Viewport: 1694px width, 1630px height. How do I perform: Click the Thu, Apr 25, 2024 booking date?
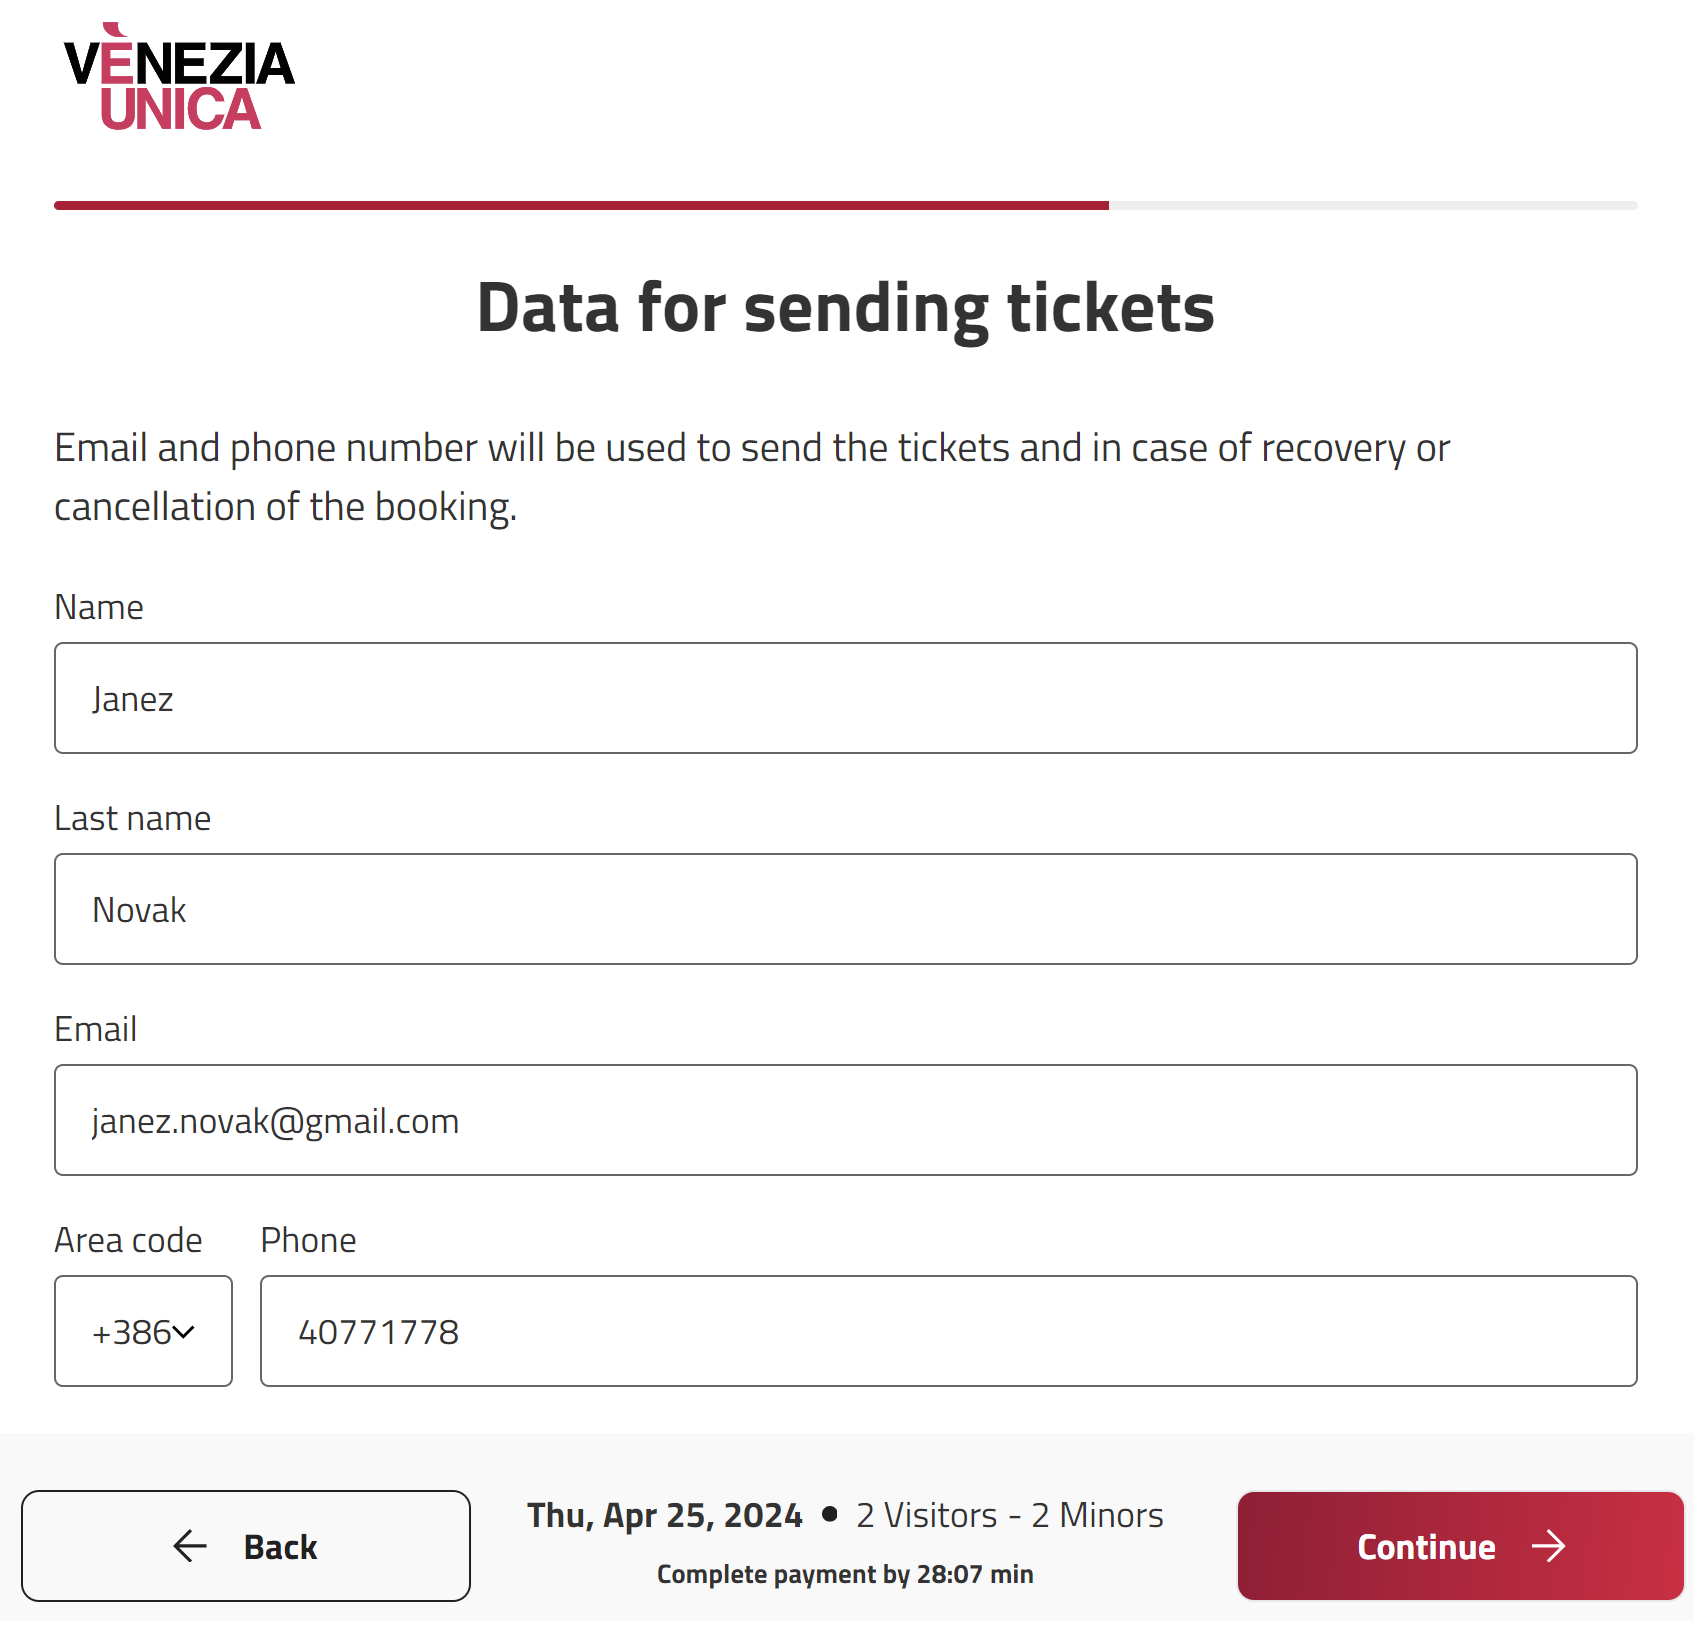[x=664, y=1515]
